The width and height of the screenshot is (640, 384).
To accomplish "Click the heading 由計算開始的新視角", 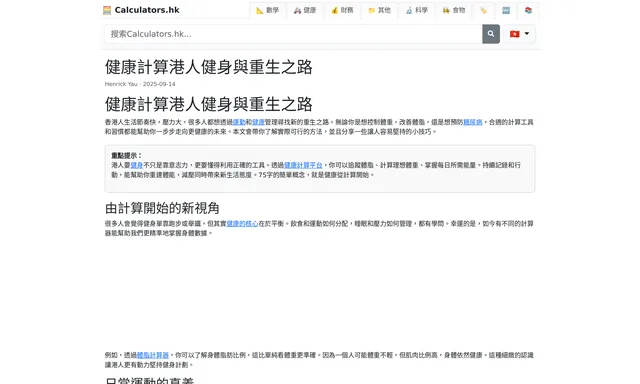I will (162, 208).
